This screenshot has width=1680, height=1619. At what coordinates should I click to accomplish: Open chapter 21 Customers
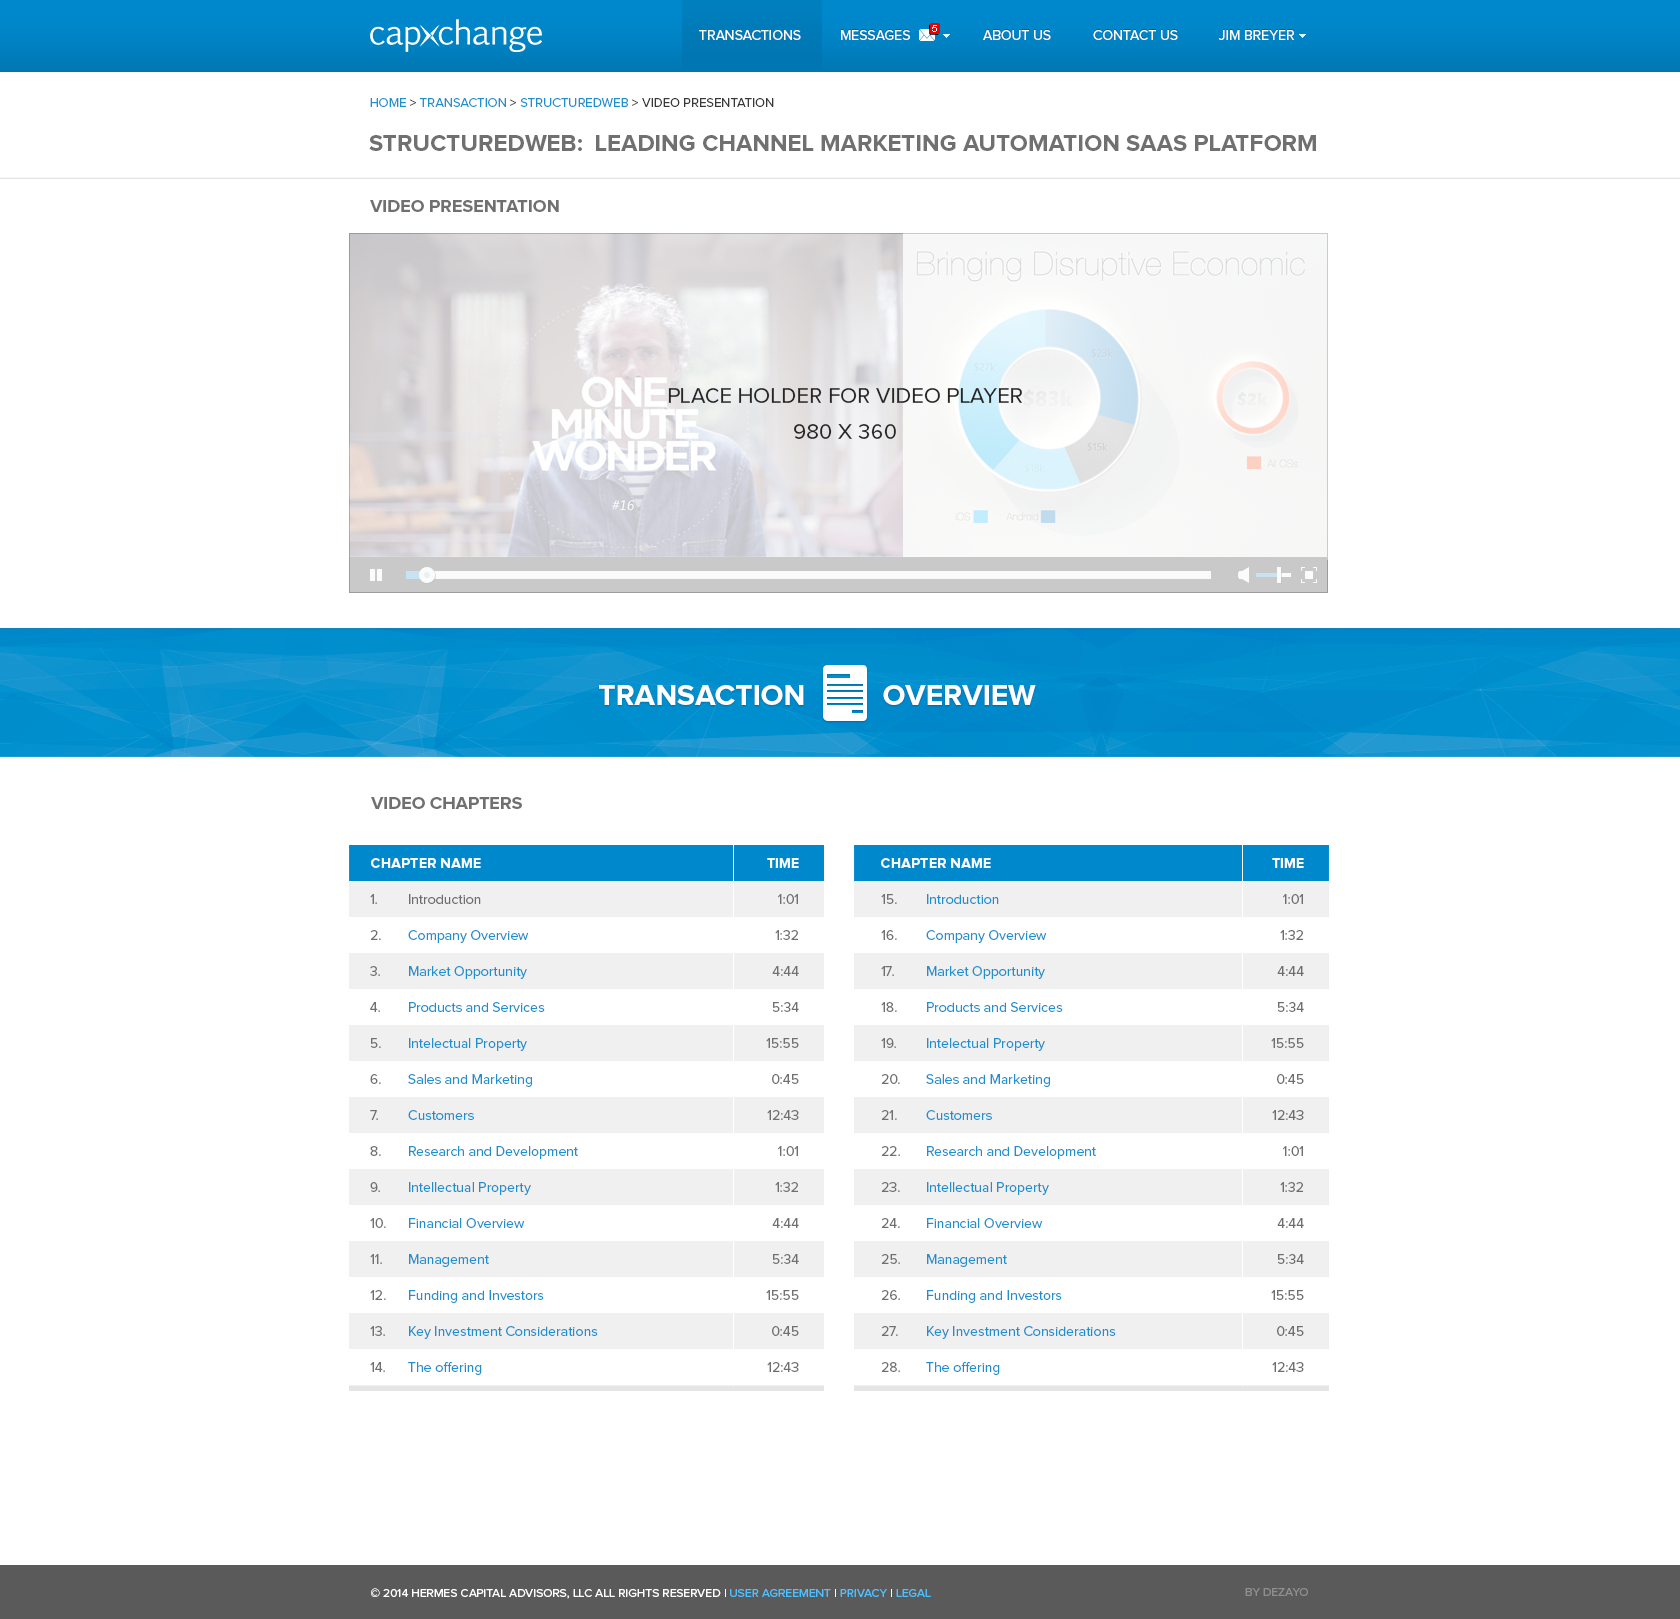pyautogui.click(x=959, y=1115)
